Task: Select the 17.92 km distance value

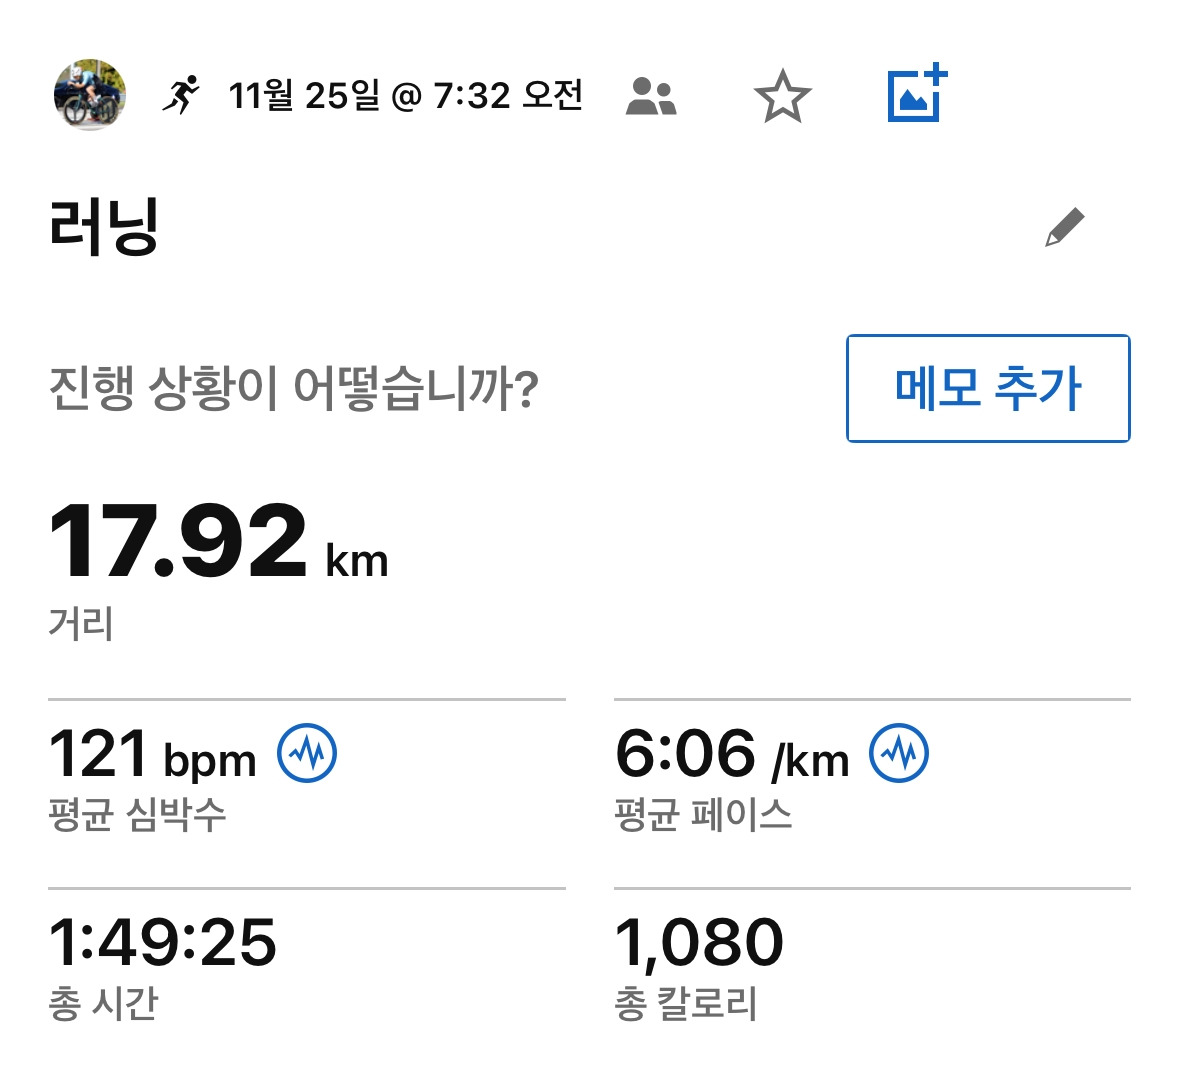Action: (x=218, y=542)
